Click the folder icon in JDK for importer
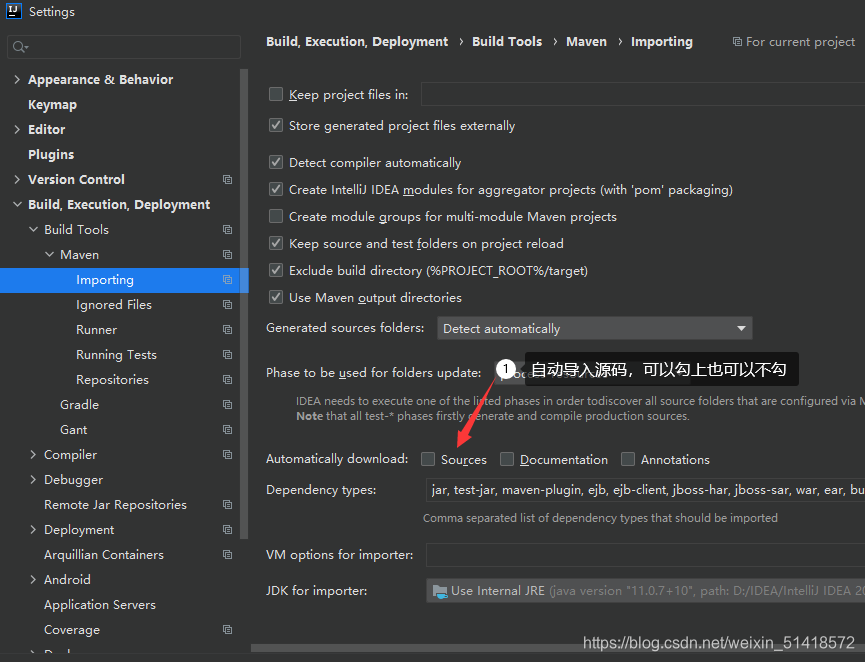The image size is (865, 662). [440, 591]
